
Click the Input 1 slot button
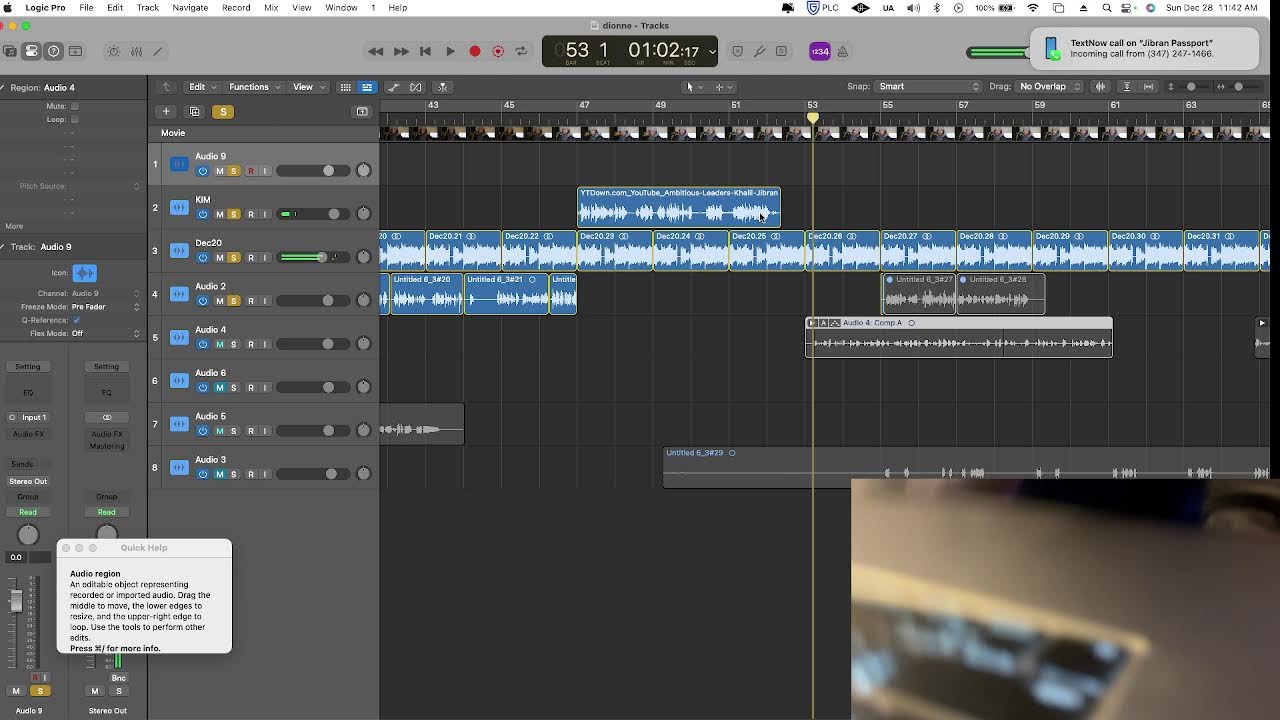(34, 417)
